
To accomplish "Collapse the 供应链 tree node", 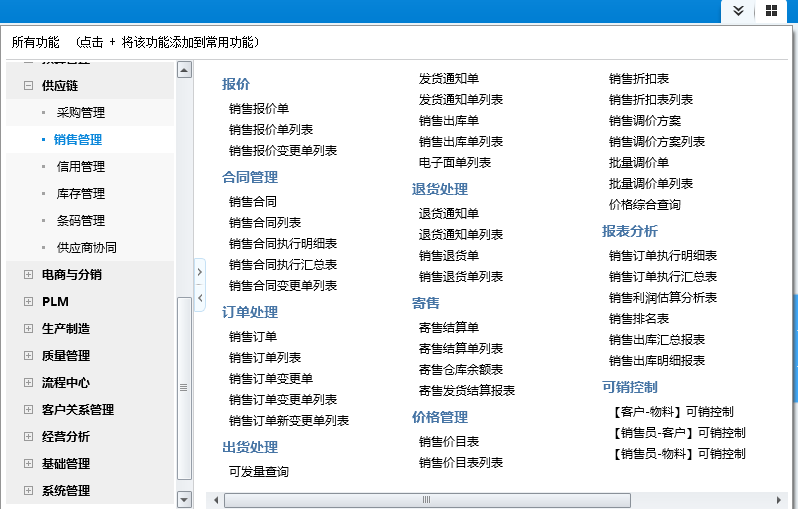I will (29, 86).
